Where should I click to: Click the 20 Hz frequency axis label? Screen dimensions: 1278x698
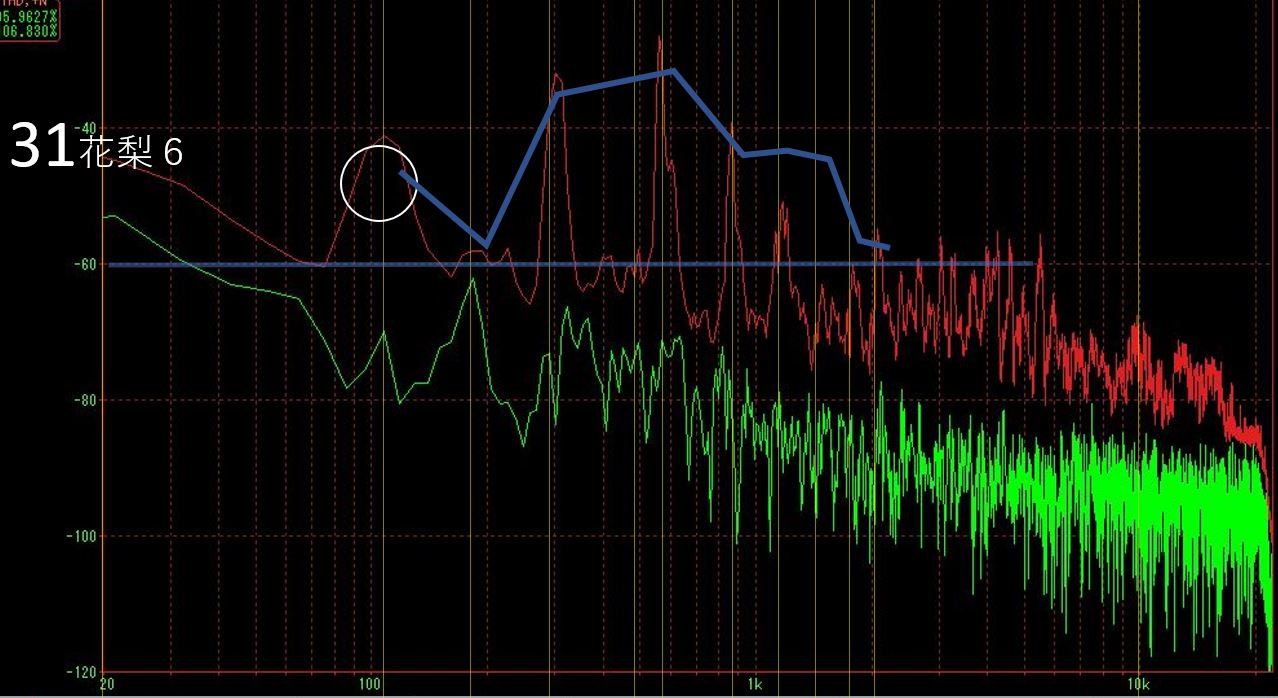point(106,686)
